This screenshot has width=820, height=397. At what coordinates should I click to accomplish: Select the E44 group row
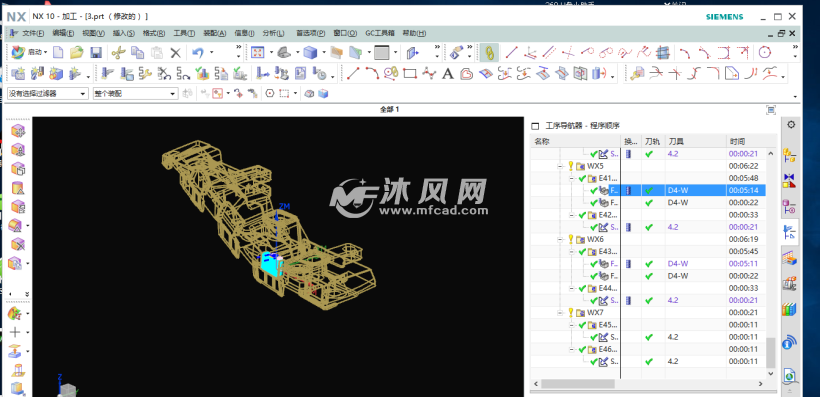pos(648,288)
